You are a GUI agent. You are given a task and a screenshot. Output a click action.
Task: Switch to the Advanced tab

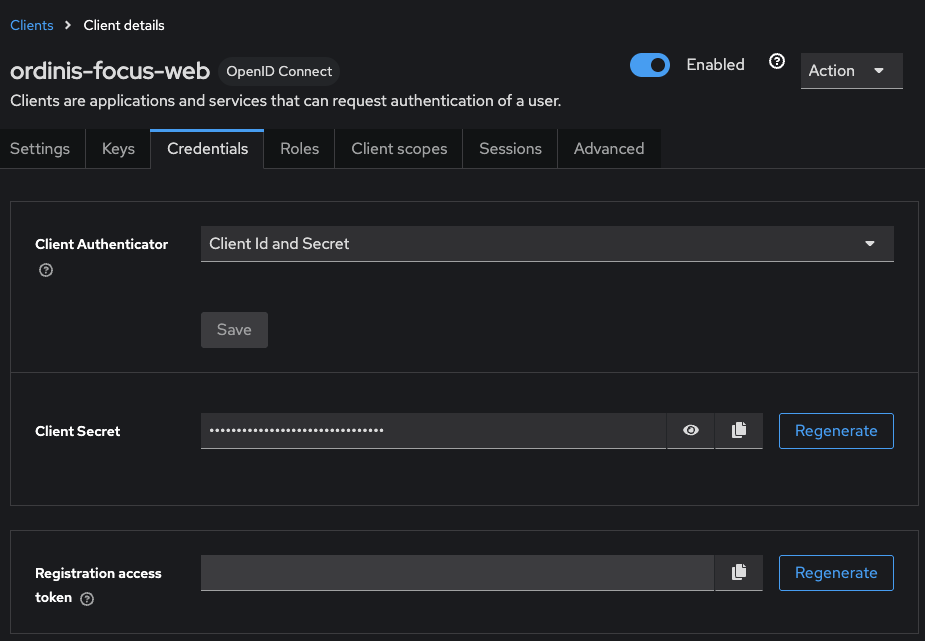[x=608, y=149]
